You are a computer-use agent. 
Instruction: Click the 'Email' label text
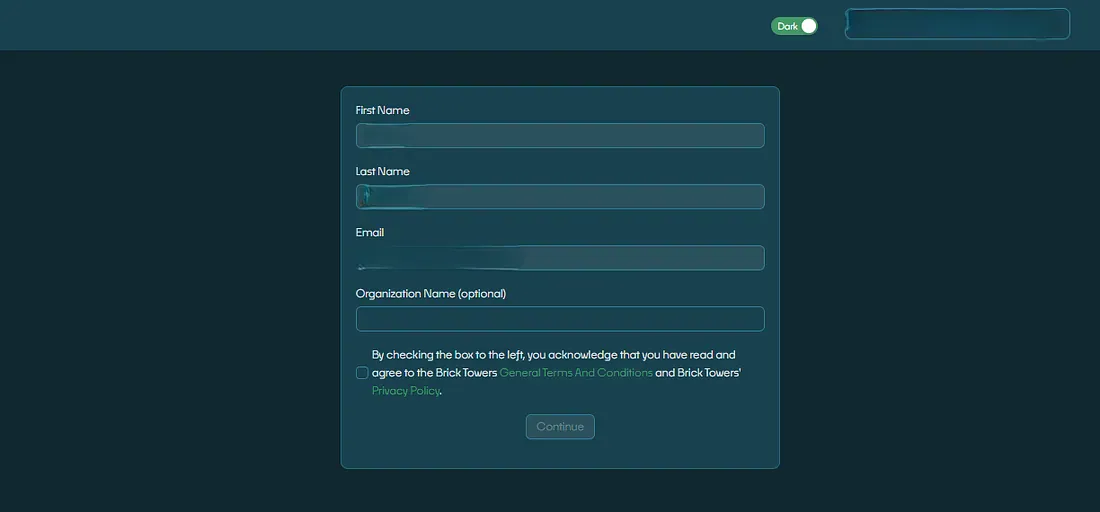pyautogui.click(x=370, y=232)
